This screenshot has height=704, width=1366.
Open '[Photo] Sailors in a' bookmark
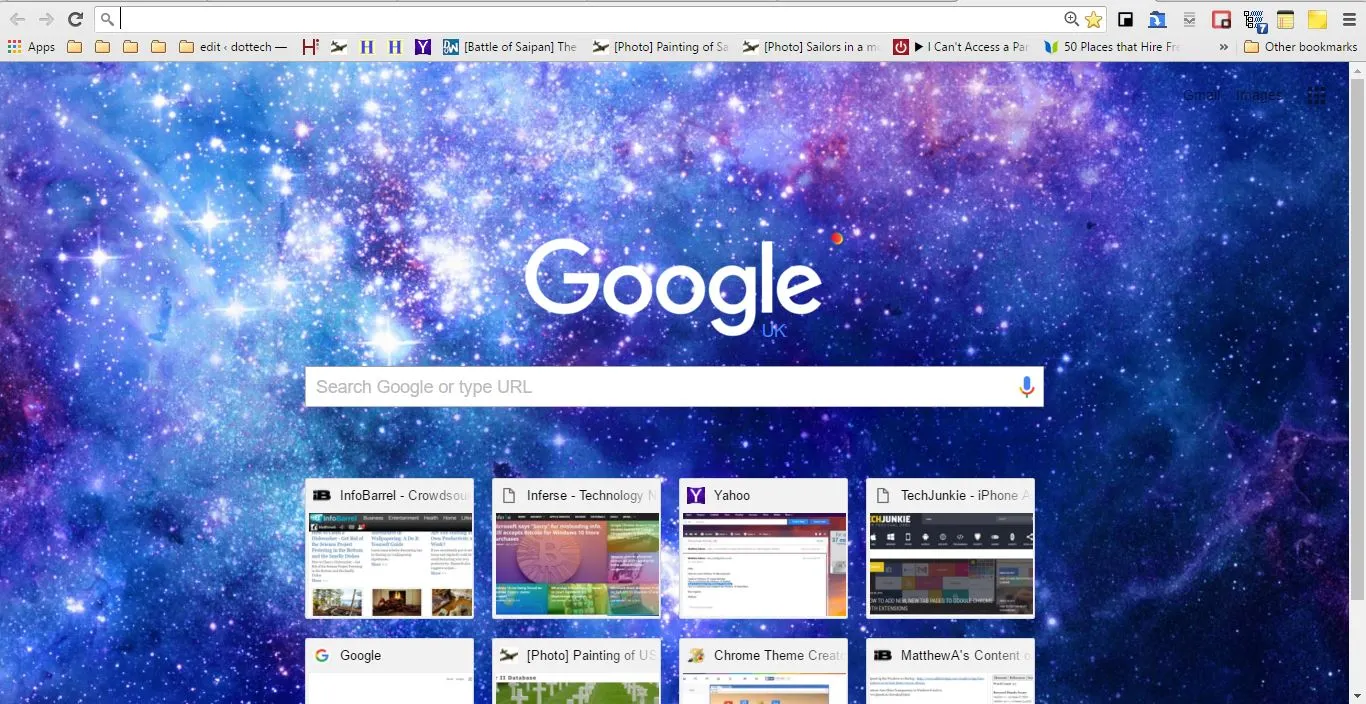pyautogui.click(x=810, y=47)
